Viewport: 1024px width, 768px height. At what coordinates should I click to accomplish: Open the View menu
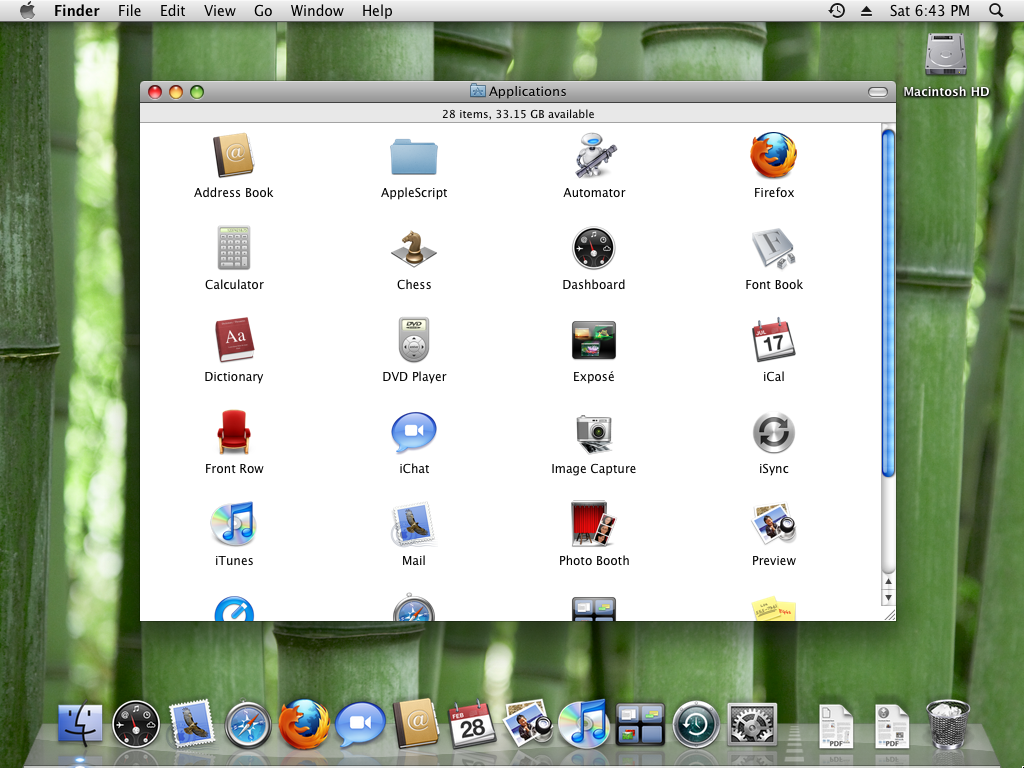point(219,11)
